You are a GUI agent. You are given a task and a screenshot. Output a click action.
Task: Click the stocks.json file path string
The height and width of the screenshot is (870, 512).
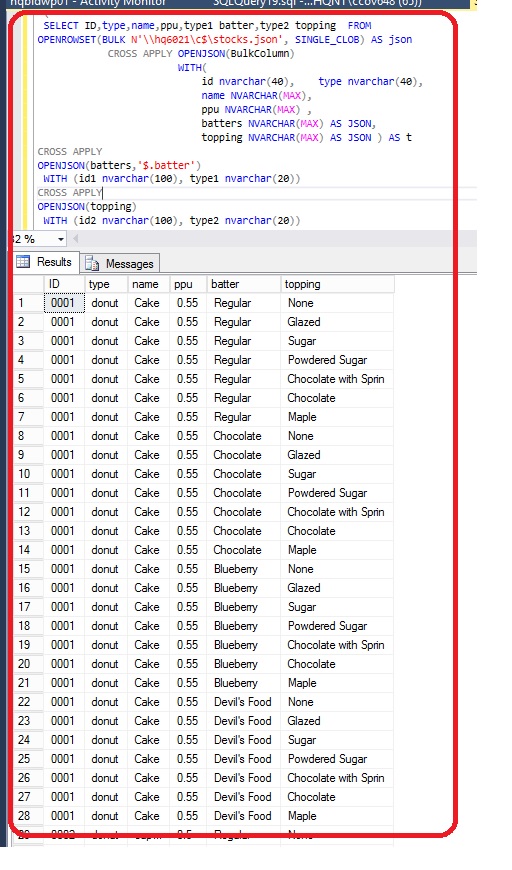(207, 39)
